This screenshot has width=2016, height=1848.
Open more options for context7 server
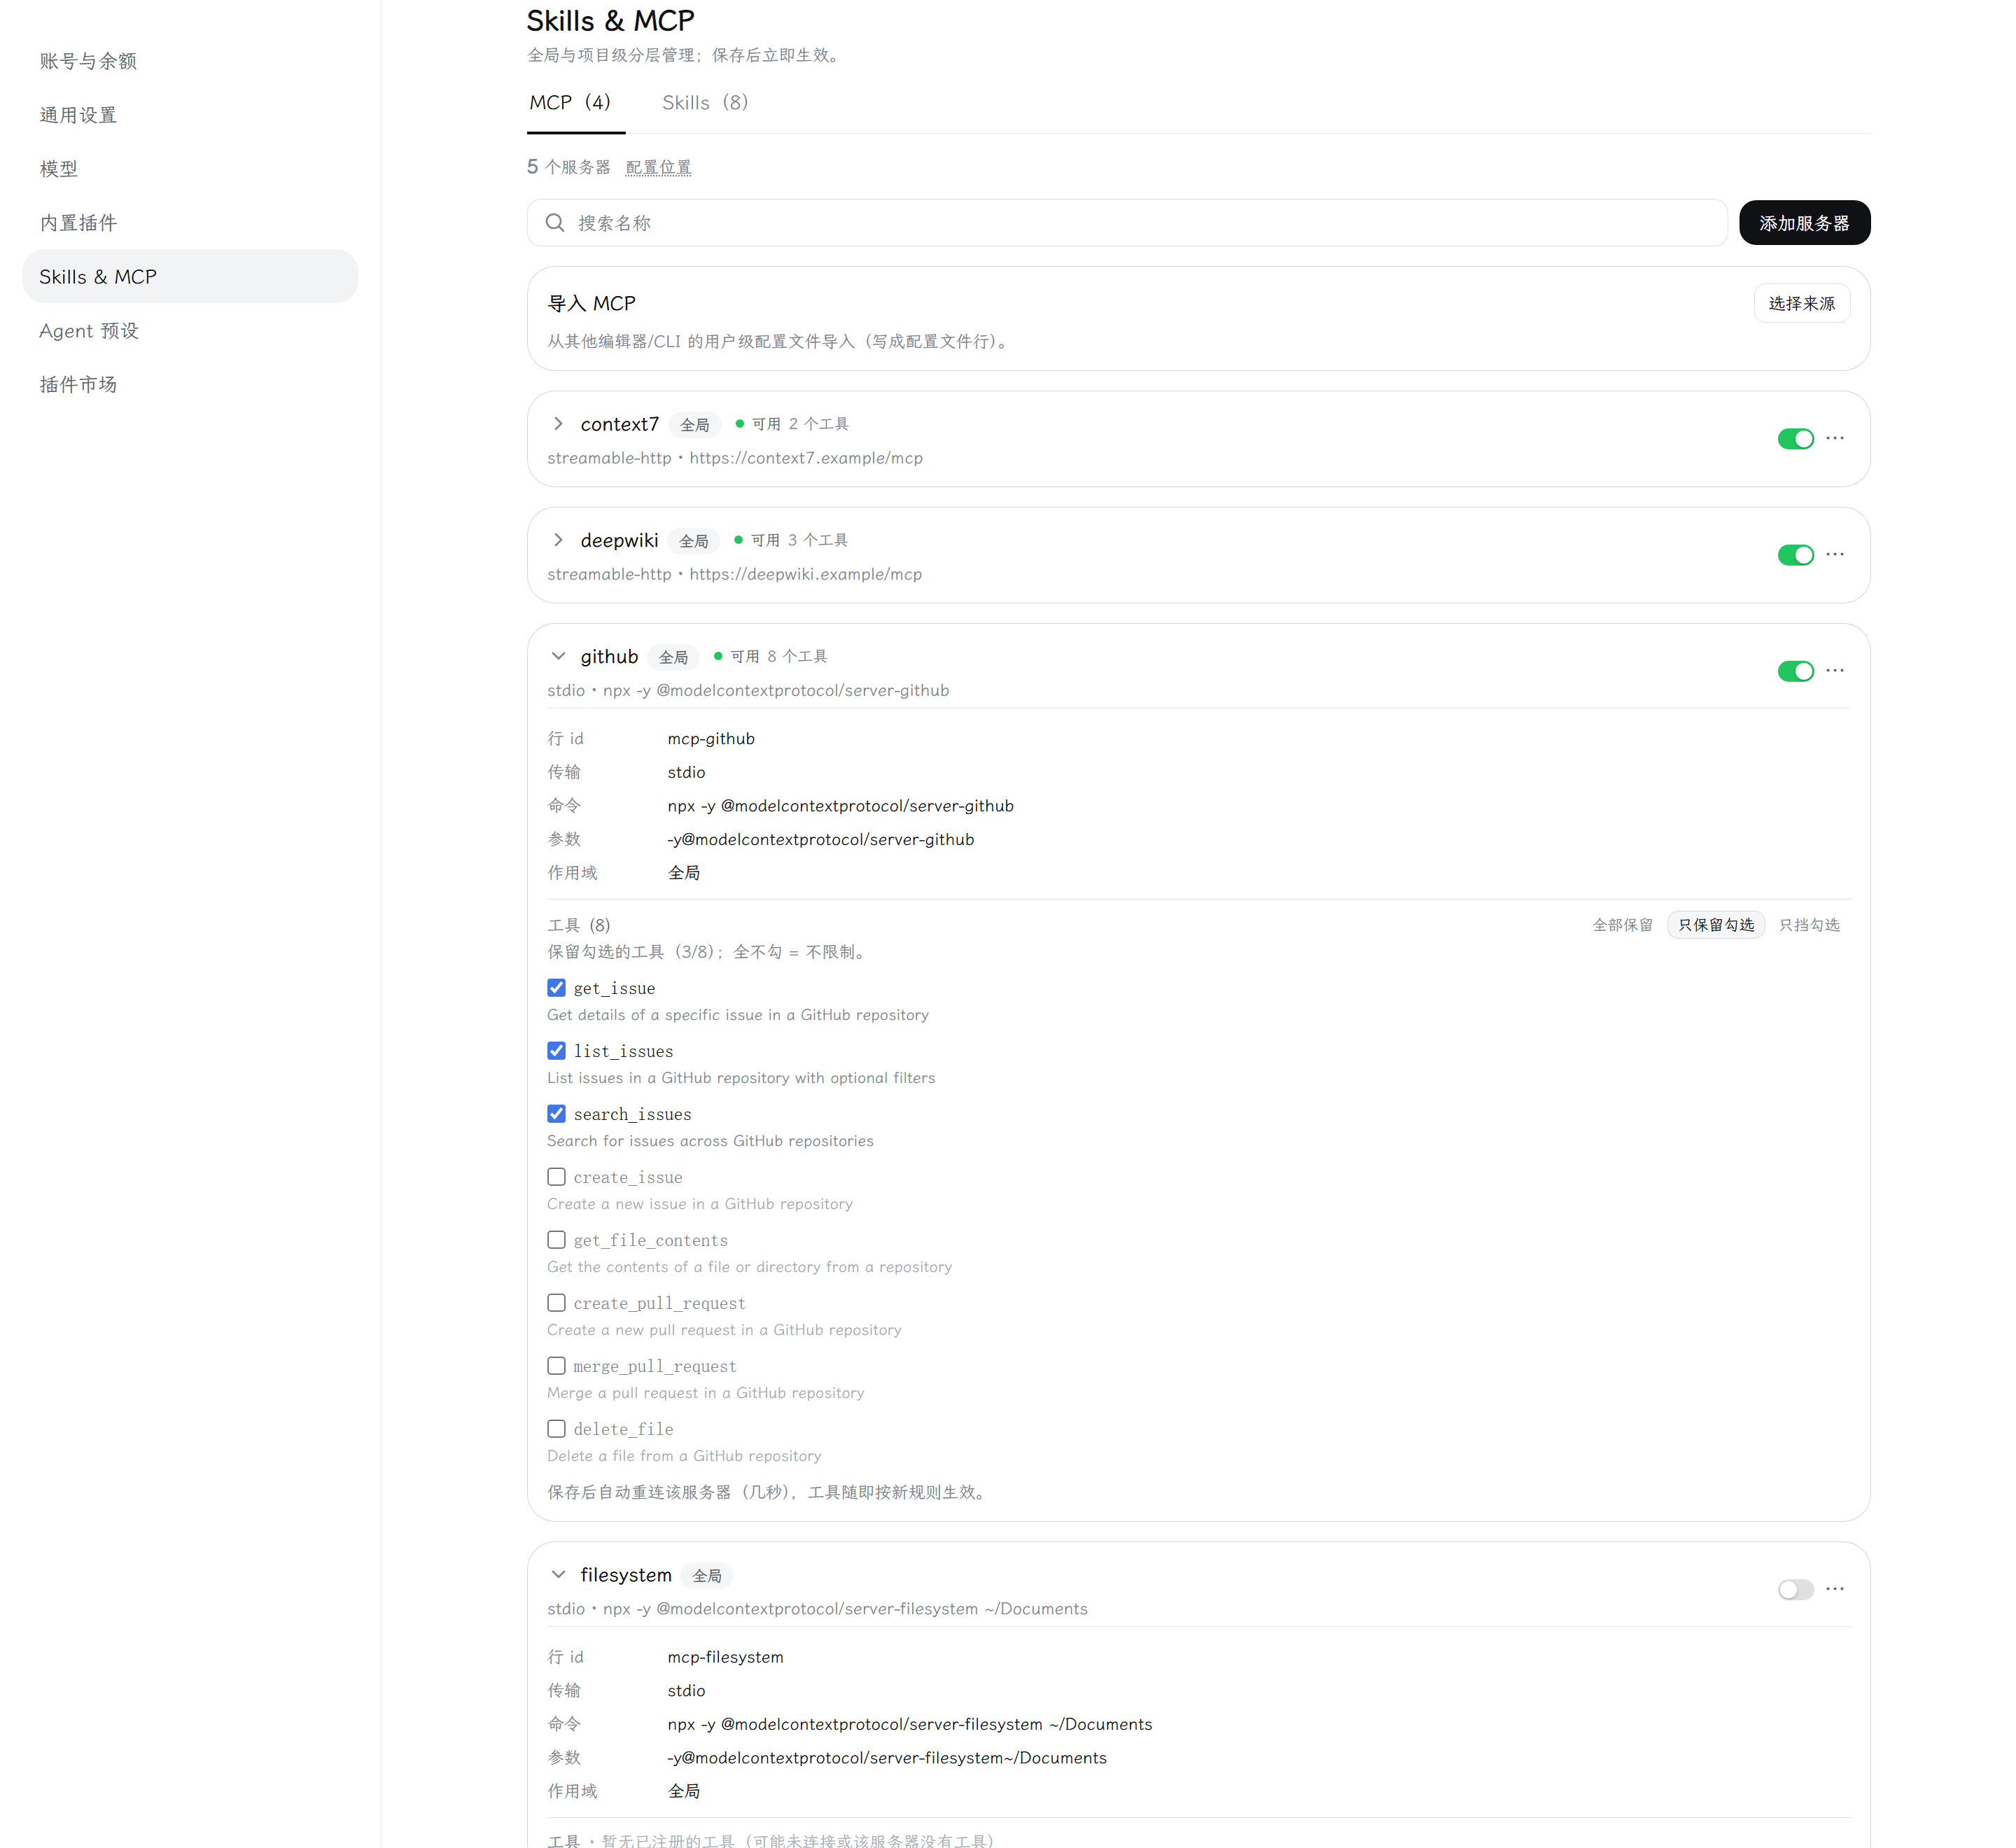[x=1834, y=438]
